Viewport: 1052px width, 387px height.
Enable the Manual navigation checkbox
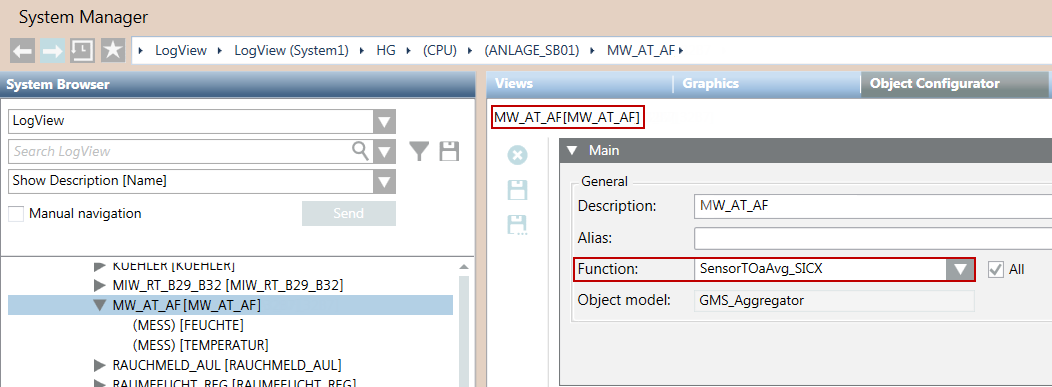pyautogui.click(x=16, y=214)
